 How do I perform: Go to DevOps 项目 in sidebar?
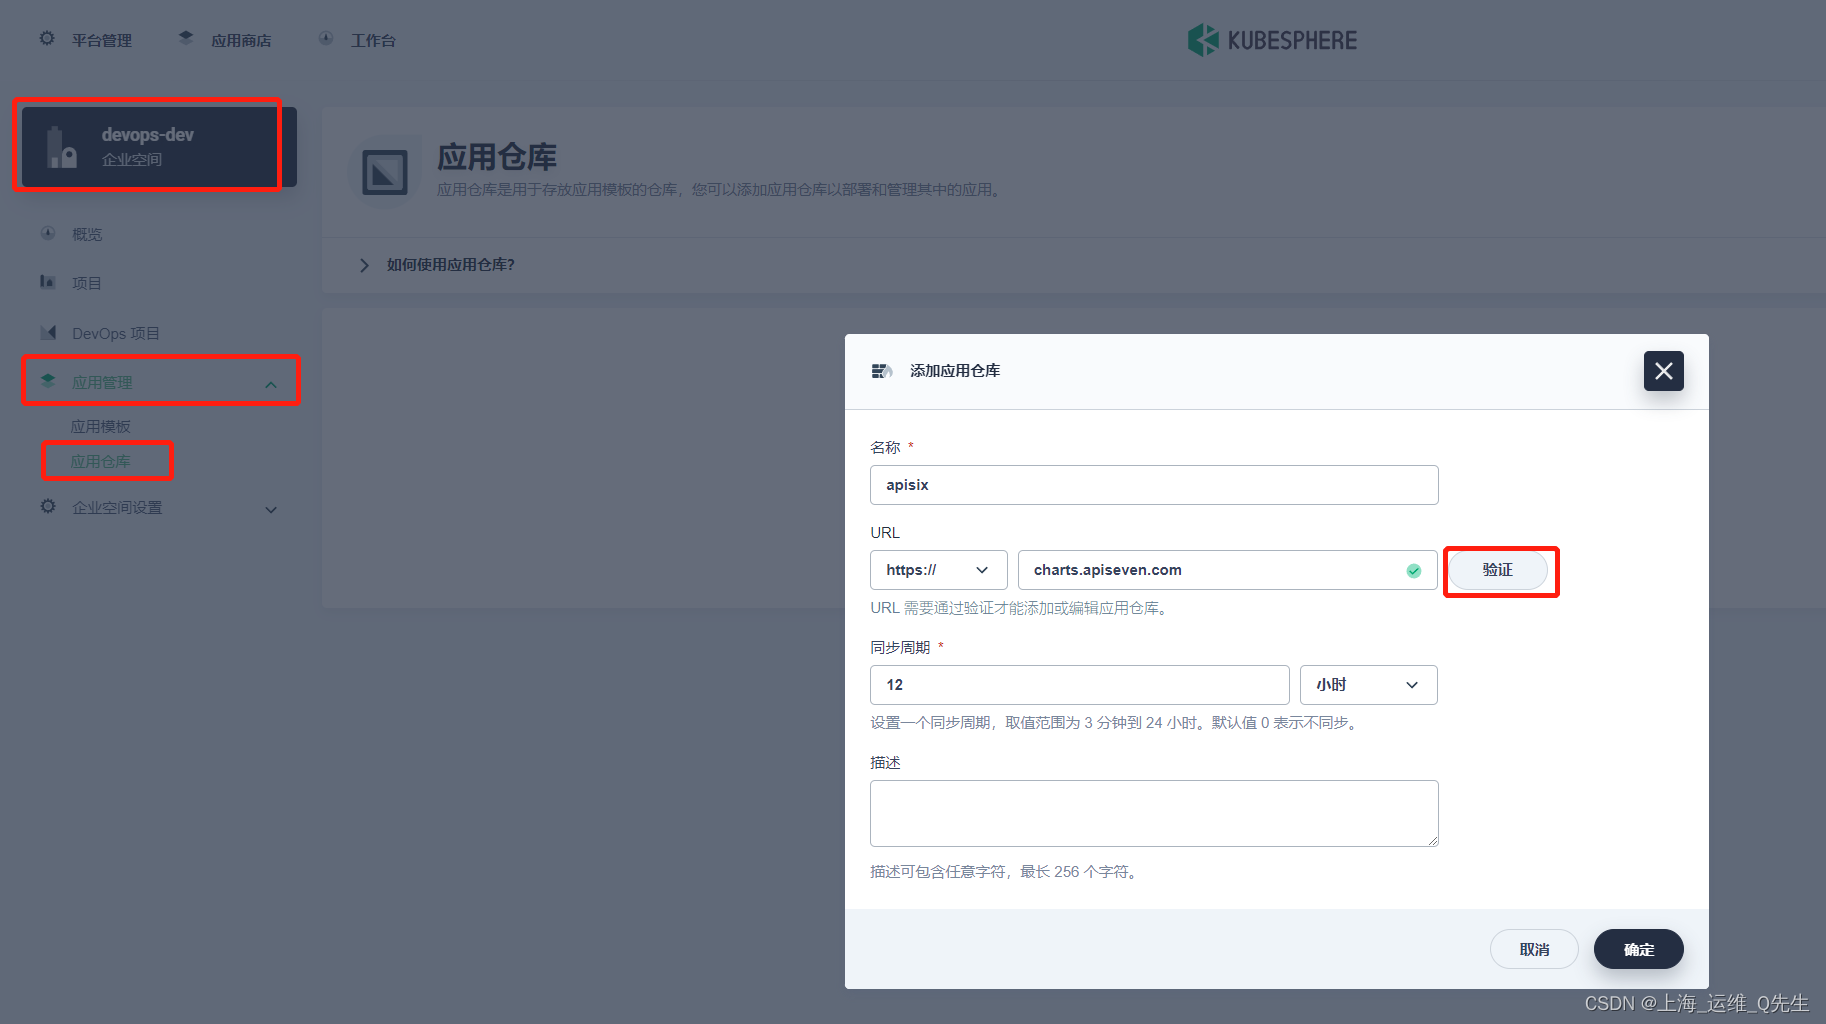tap(116, 333)
